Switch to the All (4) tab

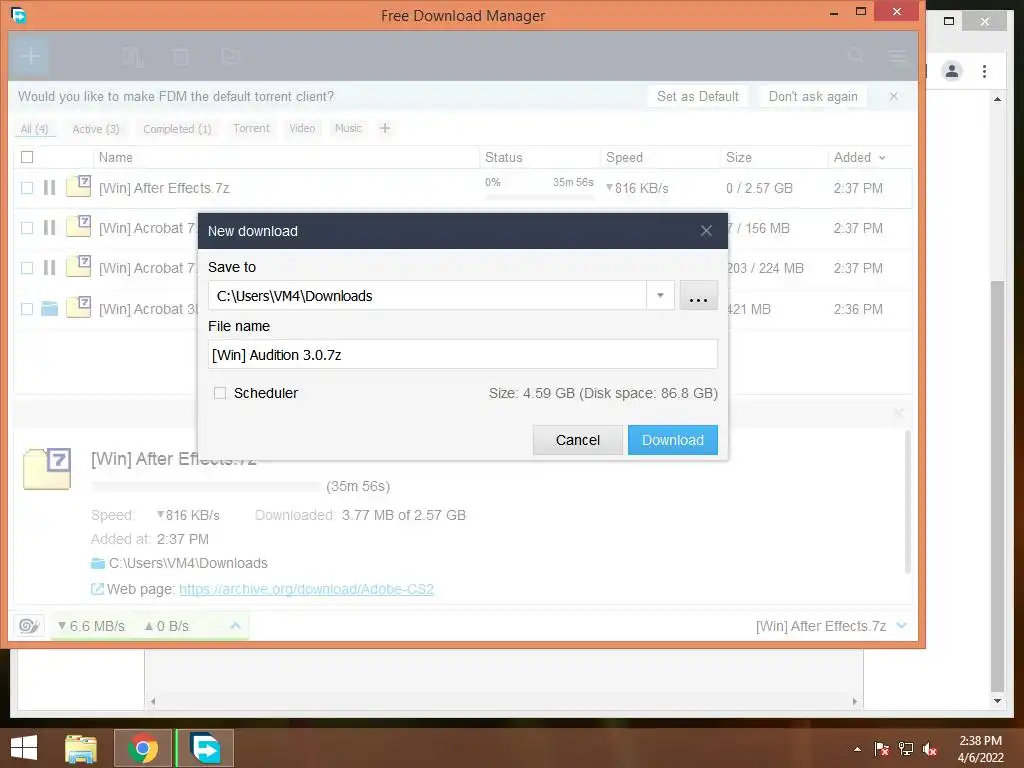point(35,129)
